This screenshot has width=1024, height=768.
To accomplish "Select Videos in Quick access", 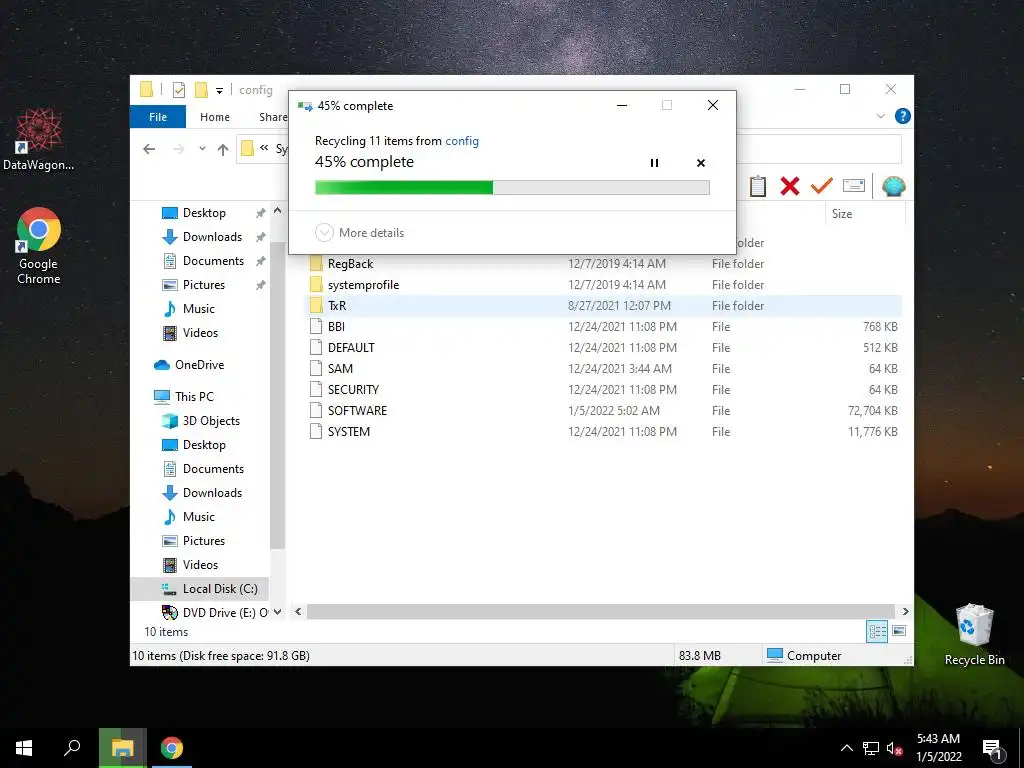I will (200, 332).
